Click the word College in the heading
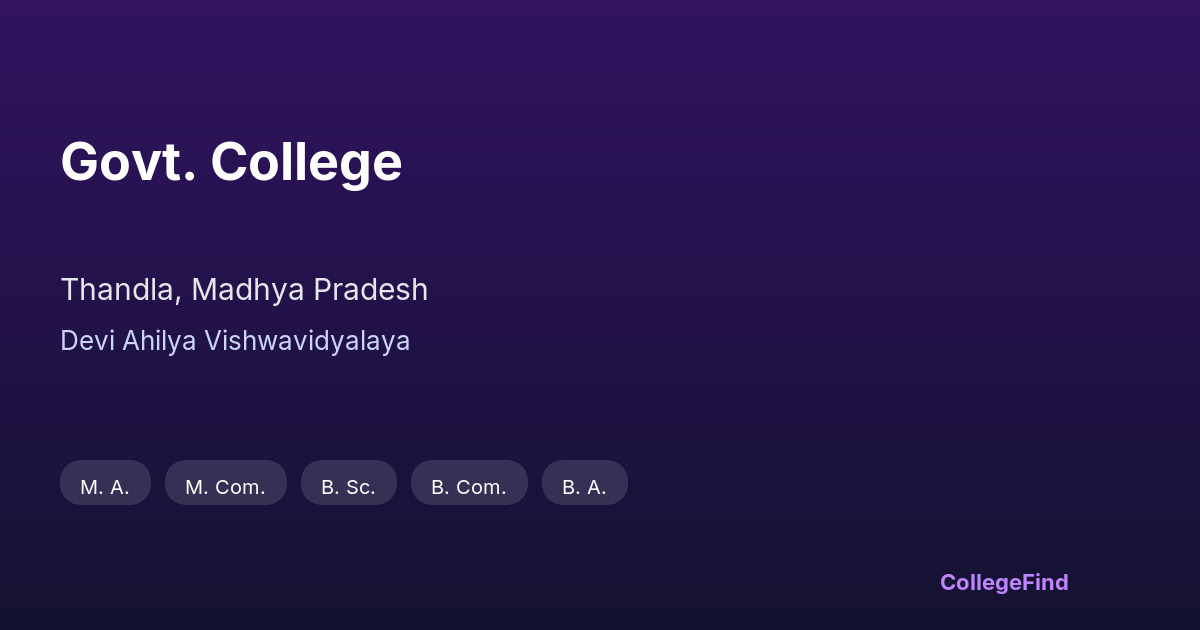The height and width of the screenshot is (630, 1200). coord(306,162)
